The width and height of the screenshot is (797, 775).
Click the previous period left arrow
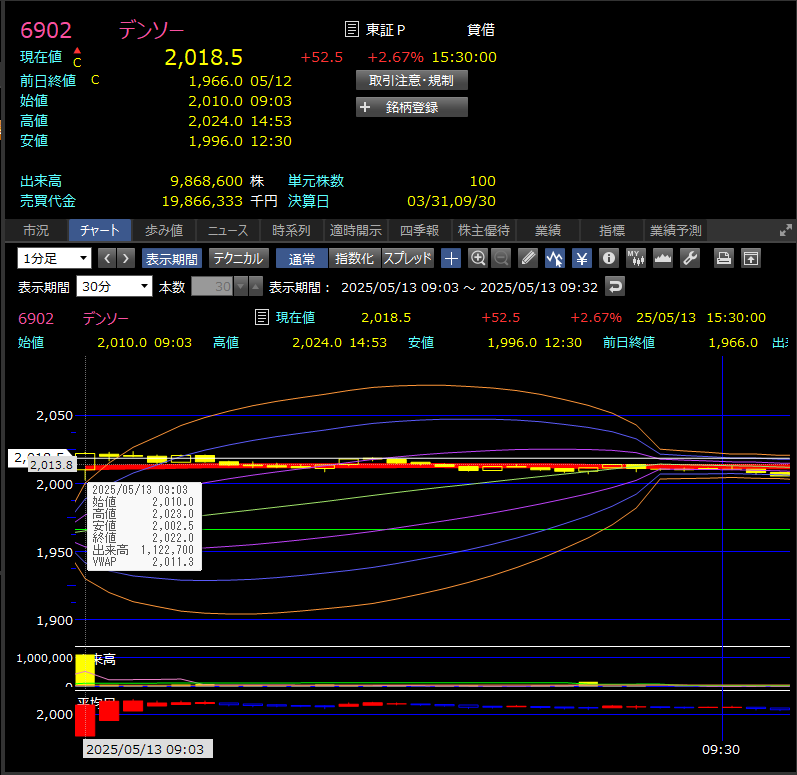coord(107,258)
